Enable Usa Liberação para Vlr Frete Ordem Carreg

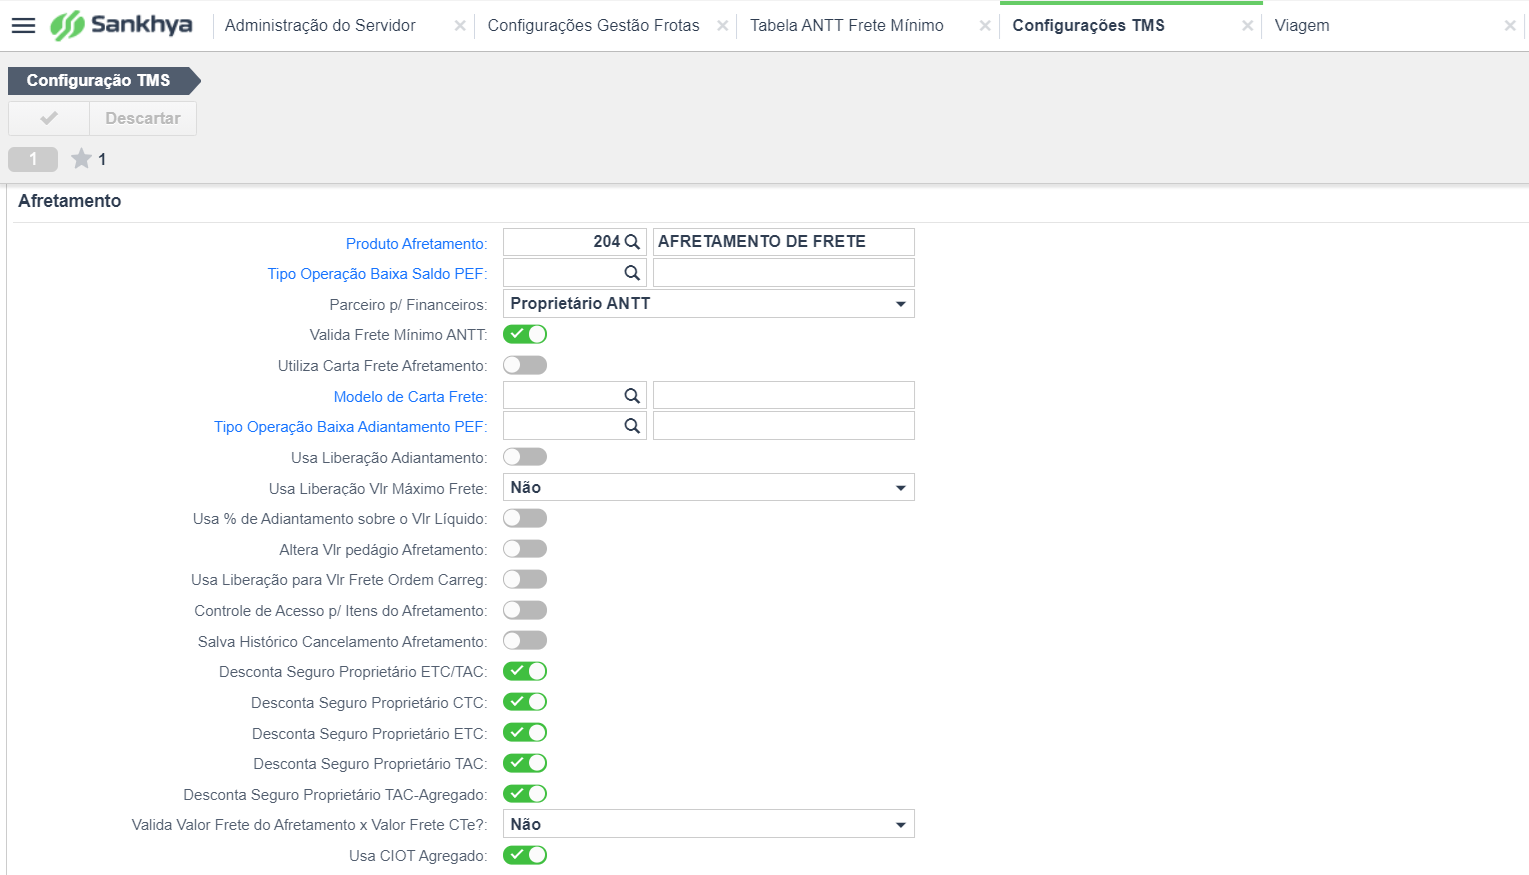point(525,579)
